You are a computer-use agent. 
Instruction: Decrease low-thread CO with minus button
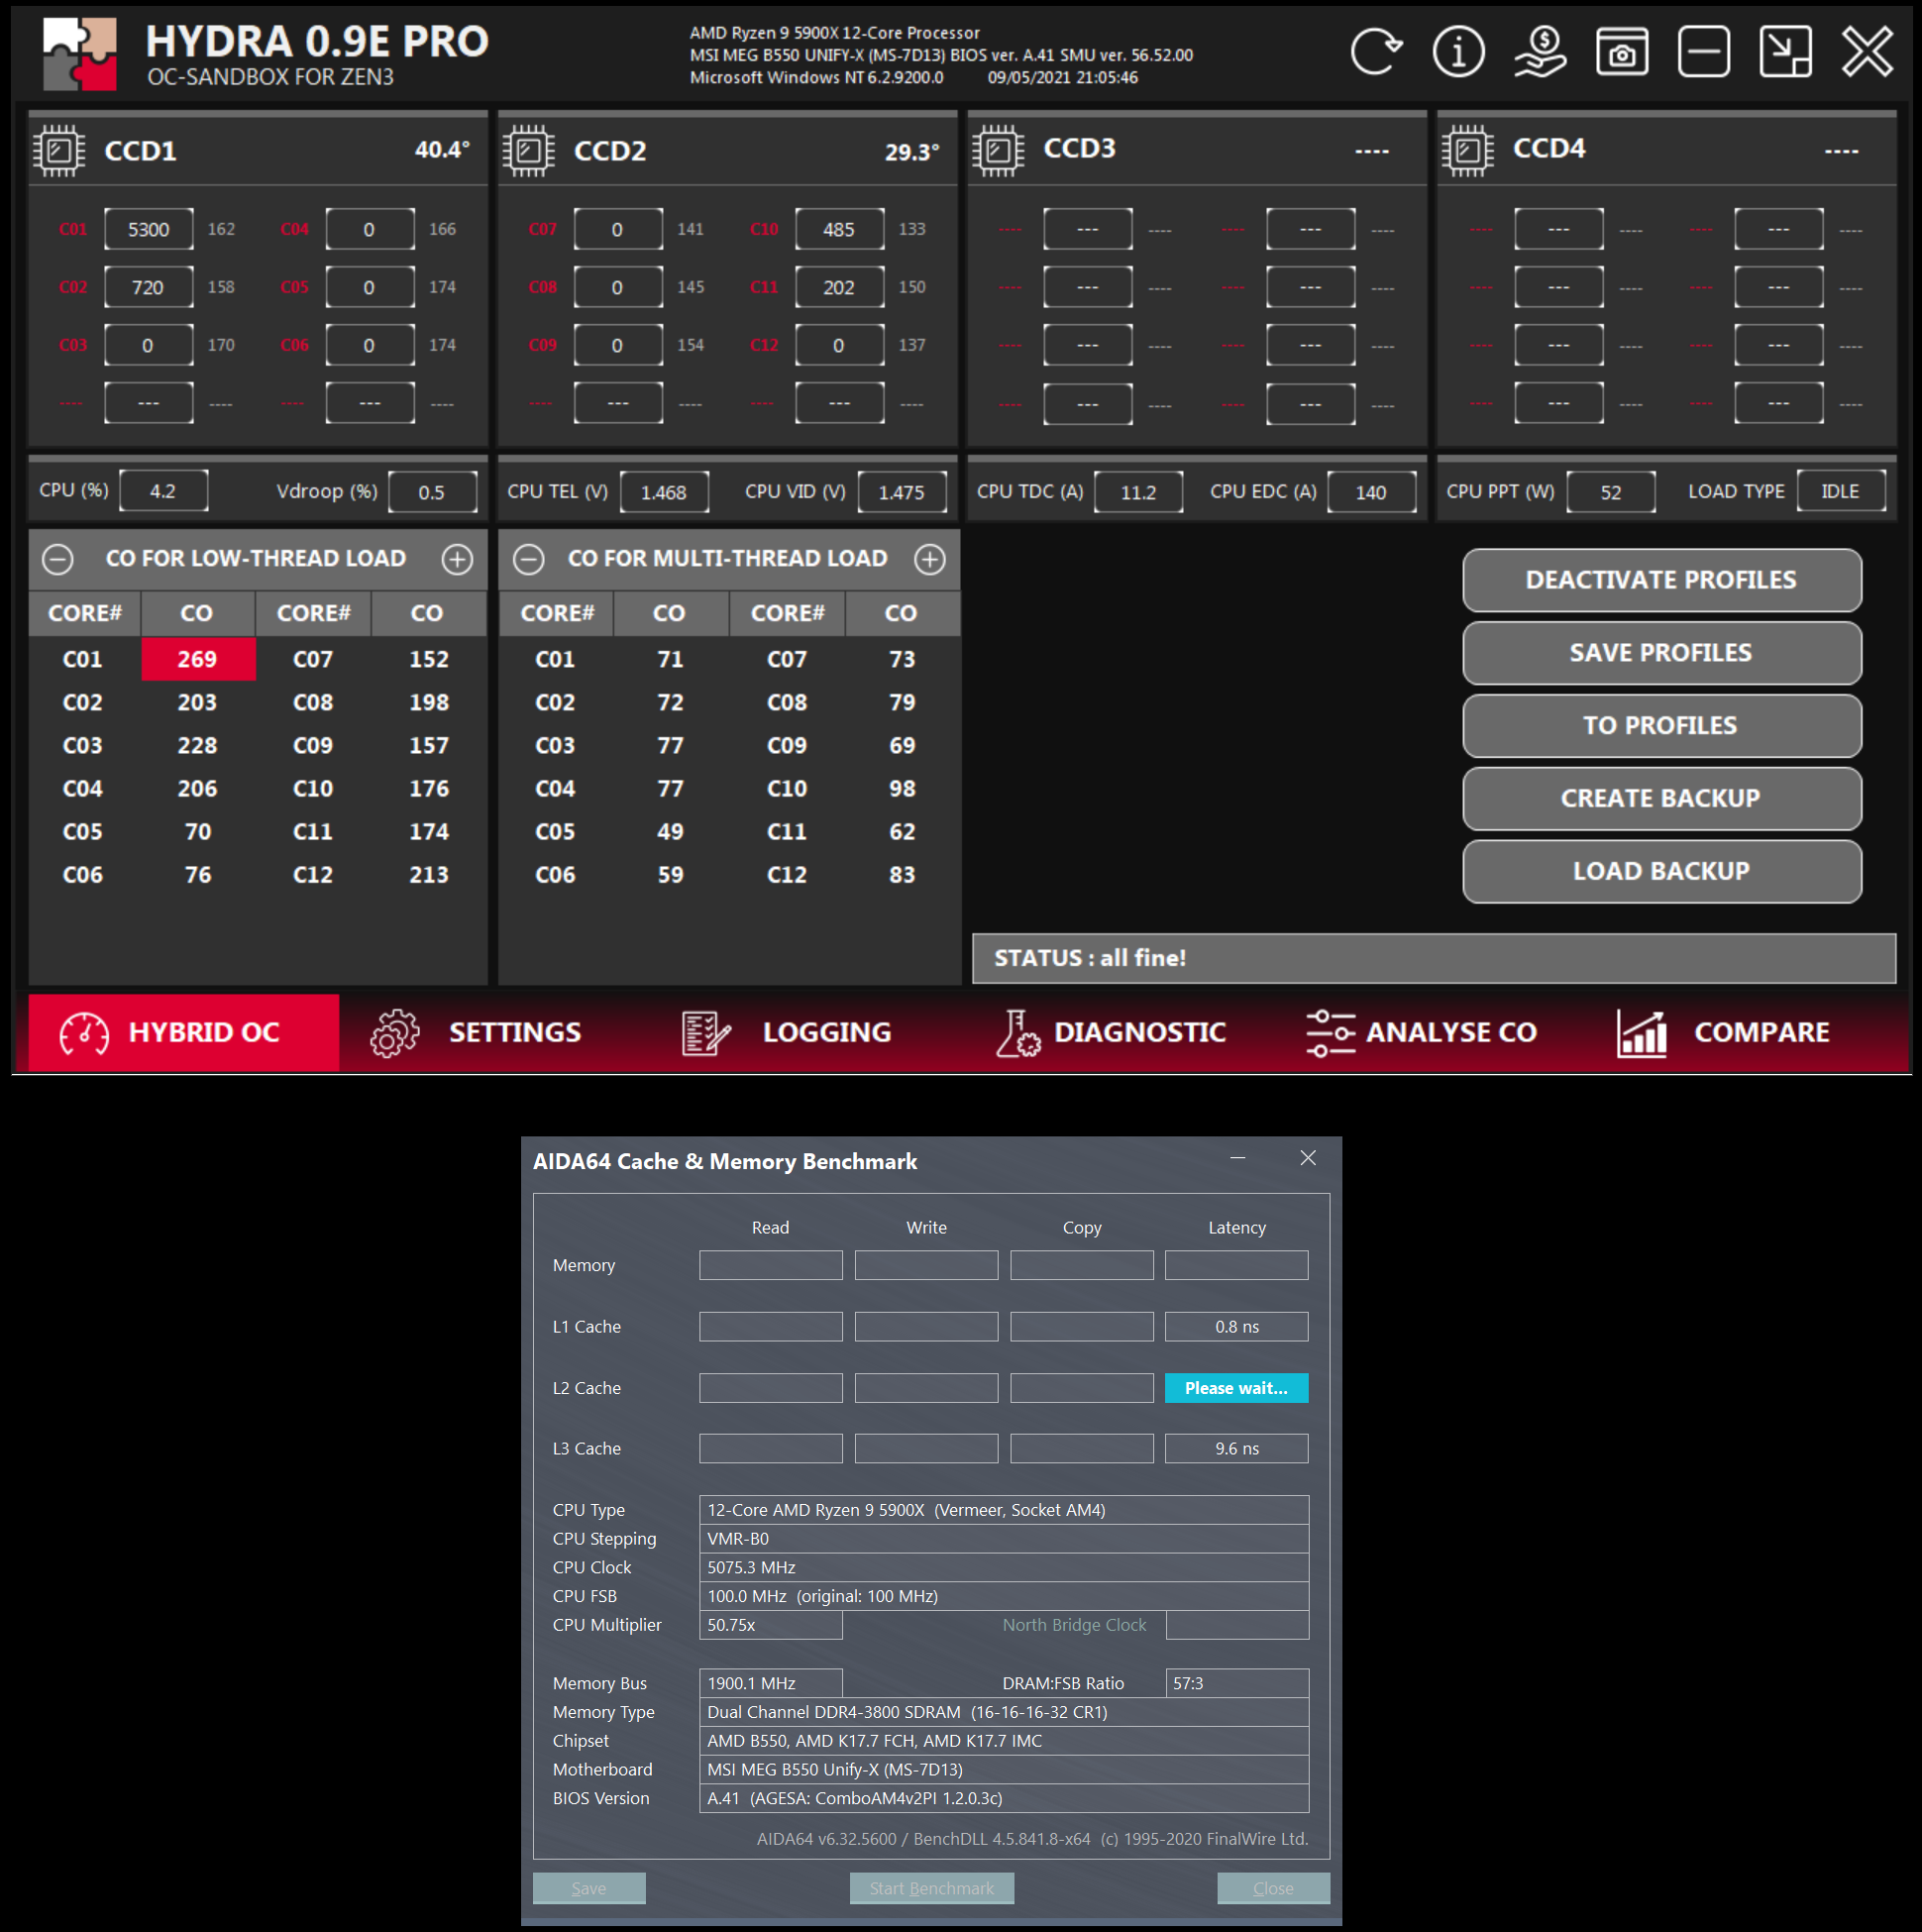tap(58, 559)
